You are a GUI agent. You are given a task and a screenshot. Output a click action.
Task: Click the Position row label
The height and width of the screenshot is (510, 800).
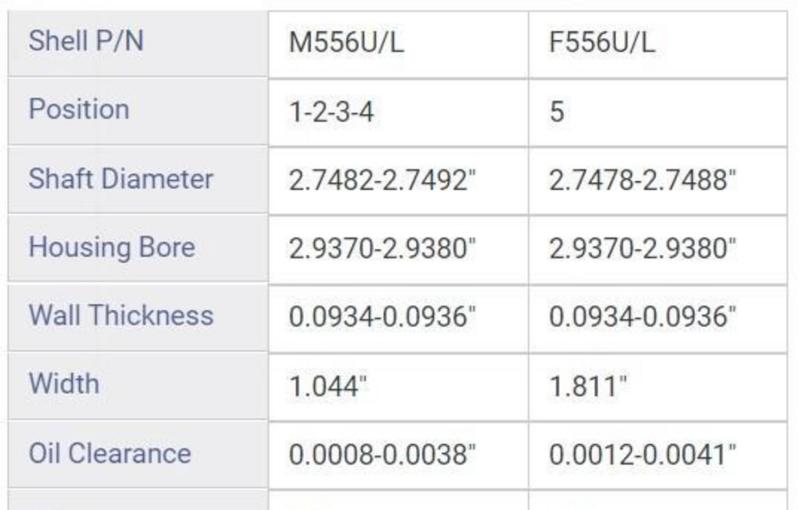79,109
